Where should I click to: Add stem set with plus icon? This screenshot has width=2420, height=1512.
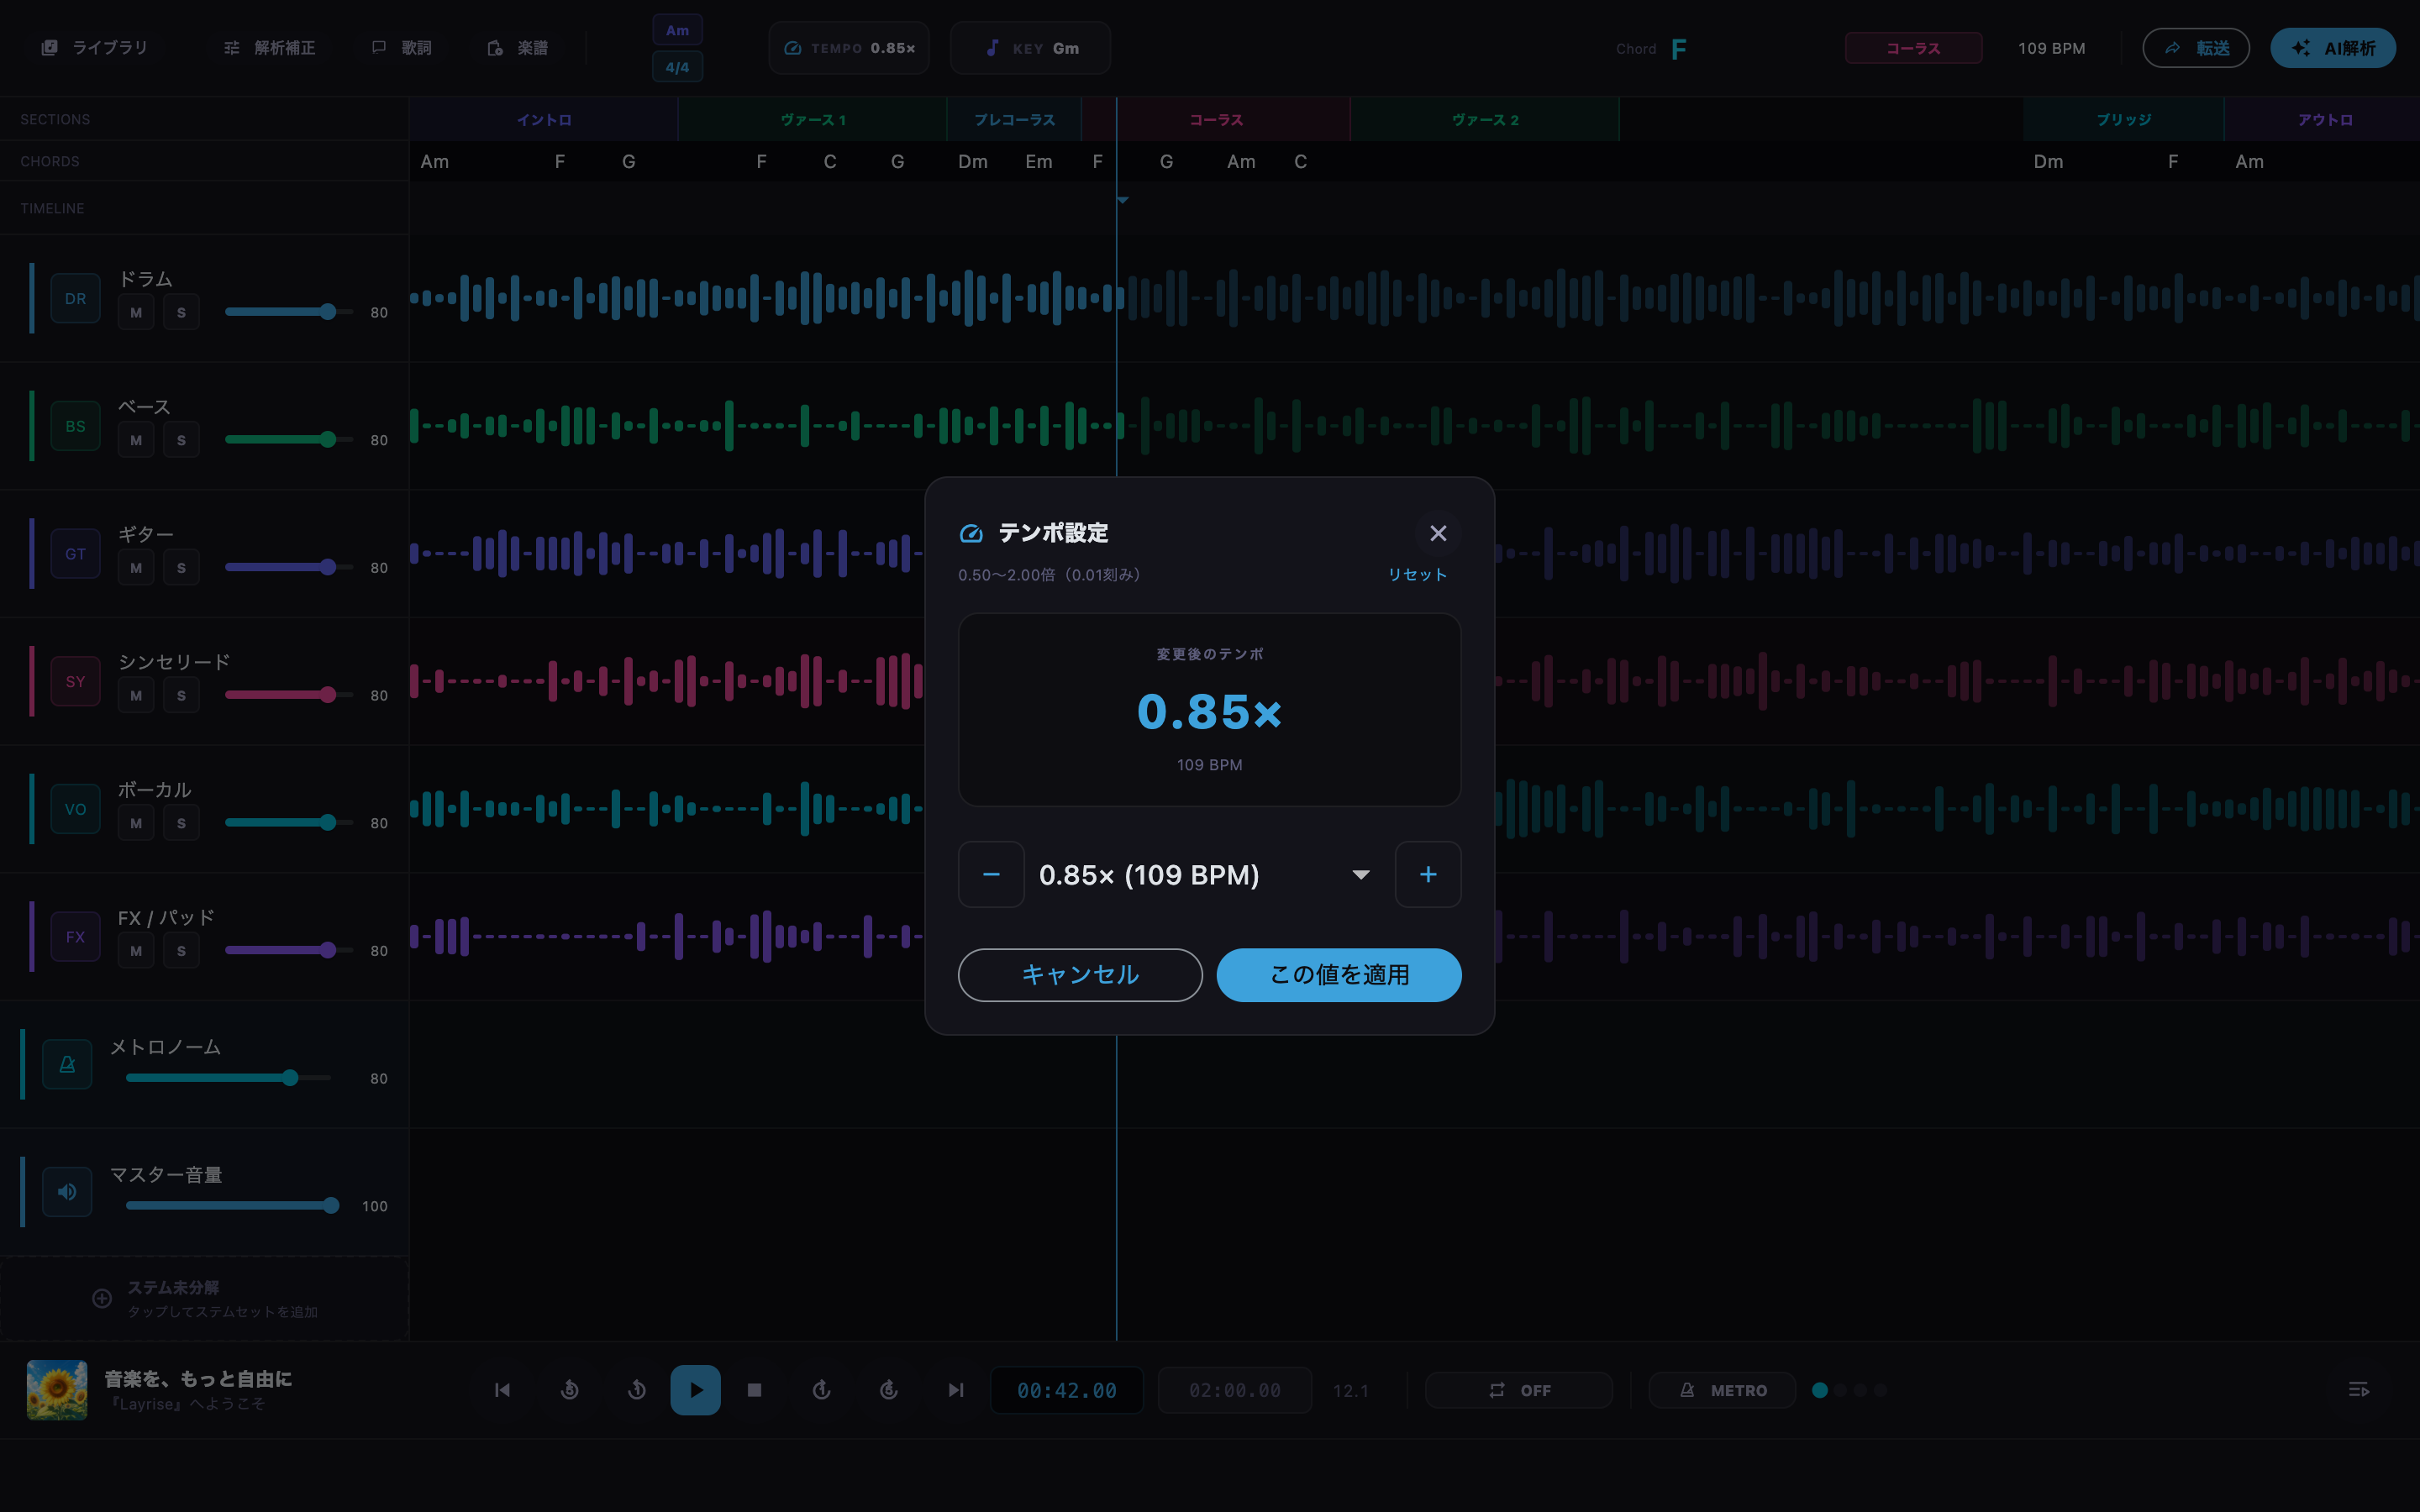[x=102, y=1298]
